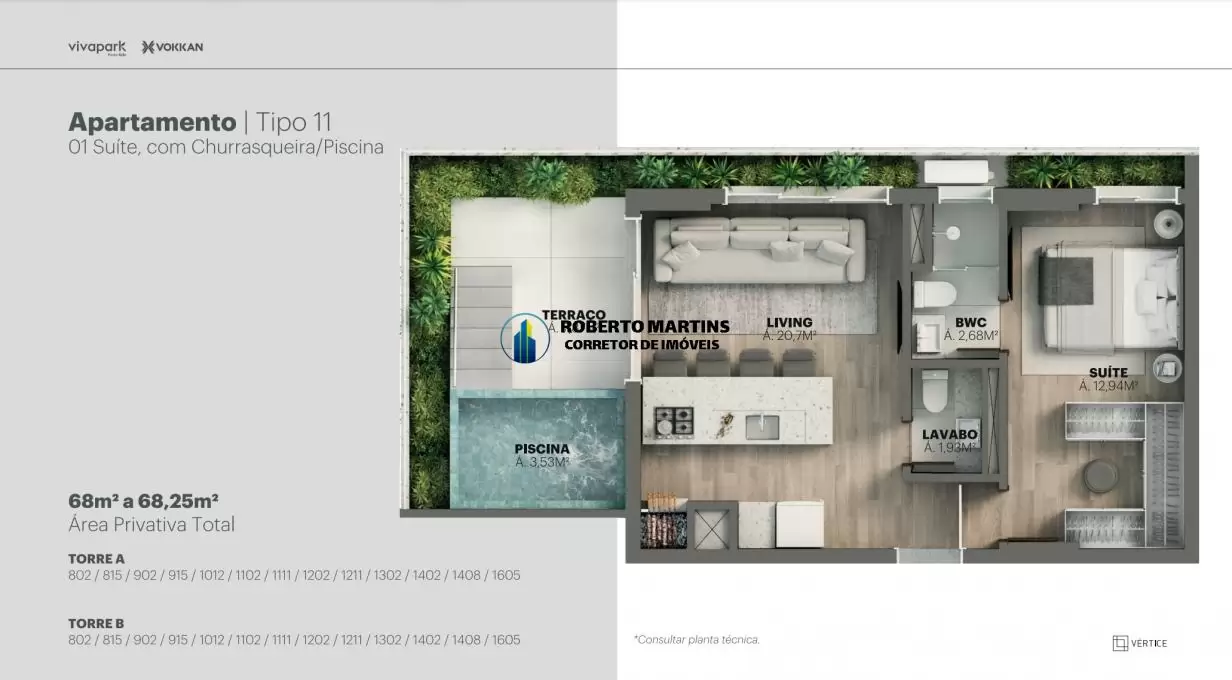1232x680 pixels.
Task: Click the Vokkan logo
Action: (x=172, y=47)
